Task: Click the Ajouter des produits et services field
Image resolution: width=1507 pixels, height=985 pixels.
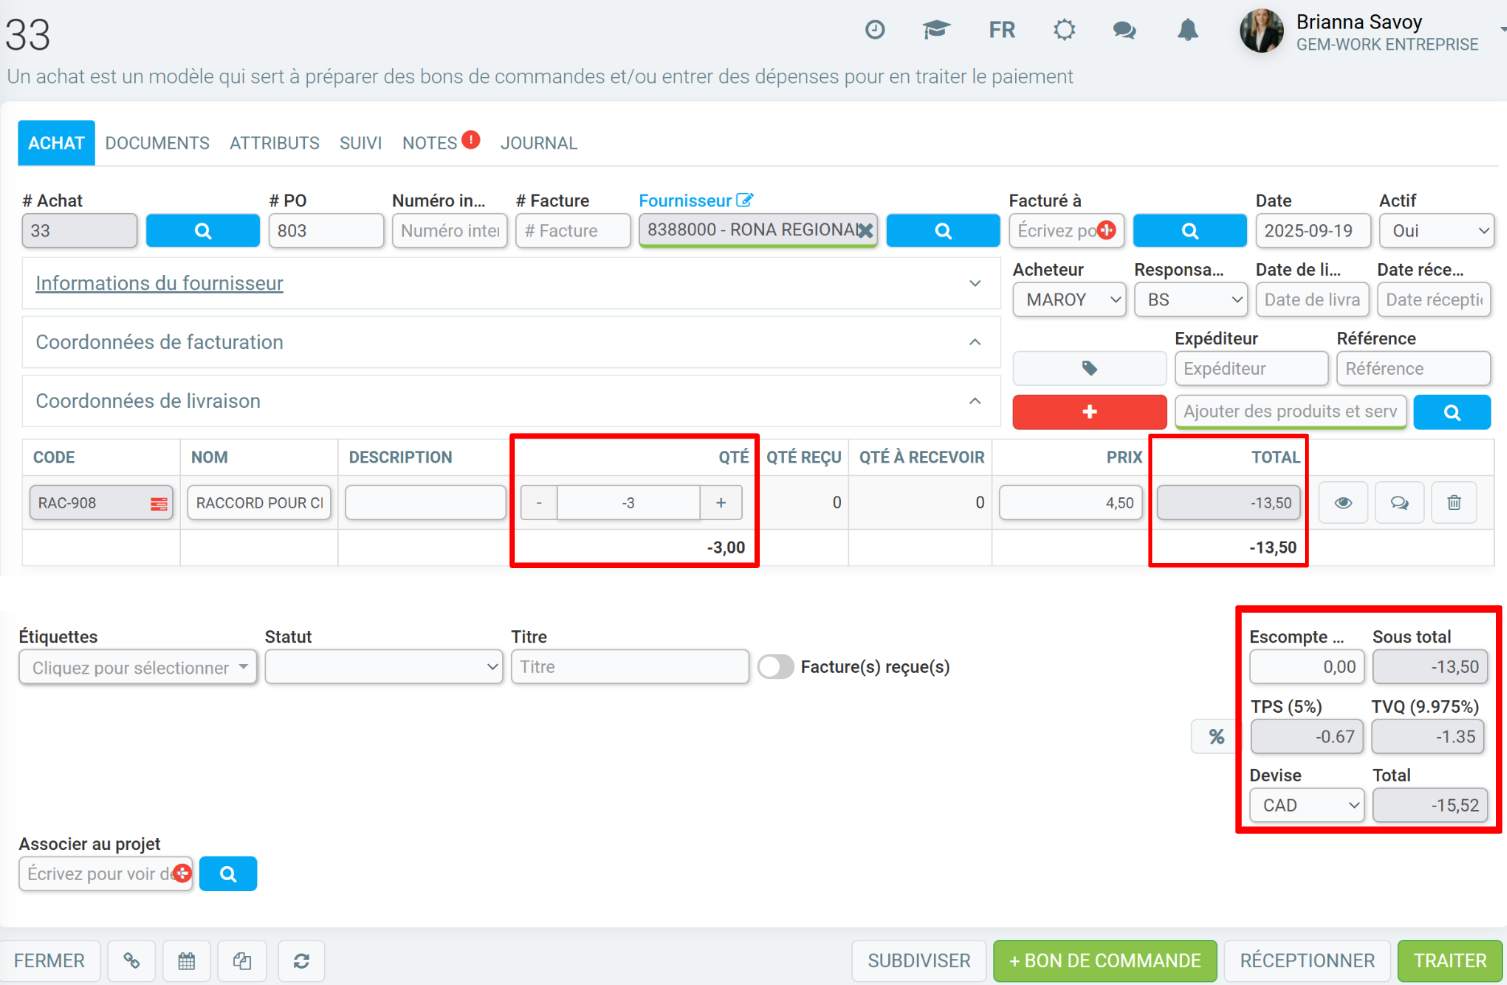Action: coord(1291,411)
